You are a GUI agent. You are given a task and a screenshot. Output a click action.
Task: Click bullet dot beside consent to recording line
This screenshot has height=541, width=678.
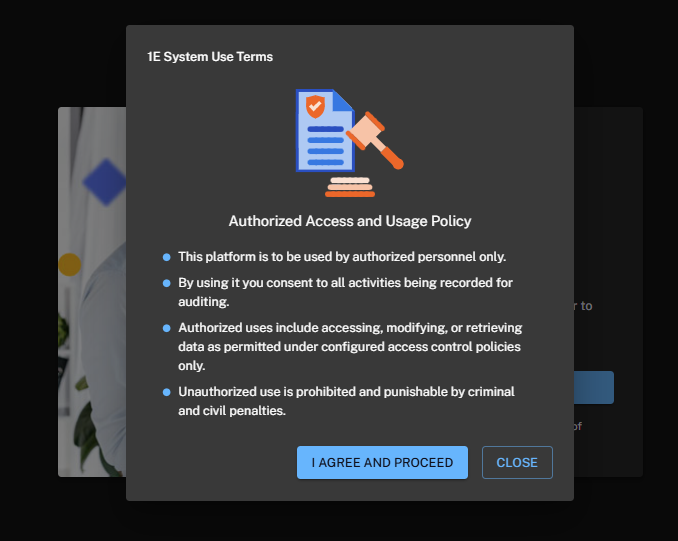(x=167, y=284)
